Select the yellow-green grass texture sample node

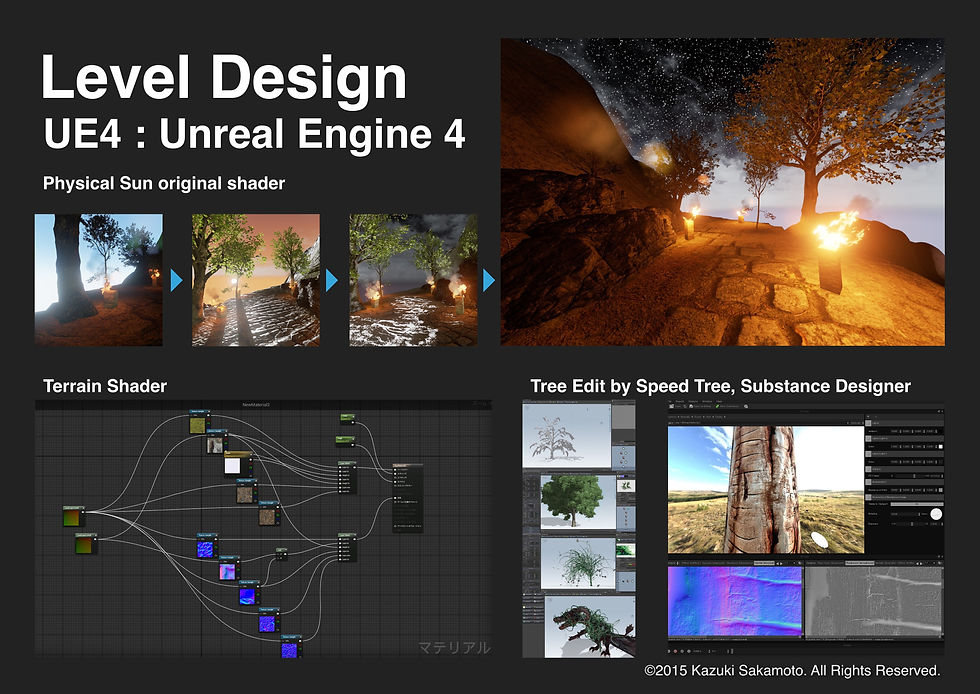(x=200, y=422)
